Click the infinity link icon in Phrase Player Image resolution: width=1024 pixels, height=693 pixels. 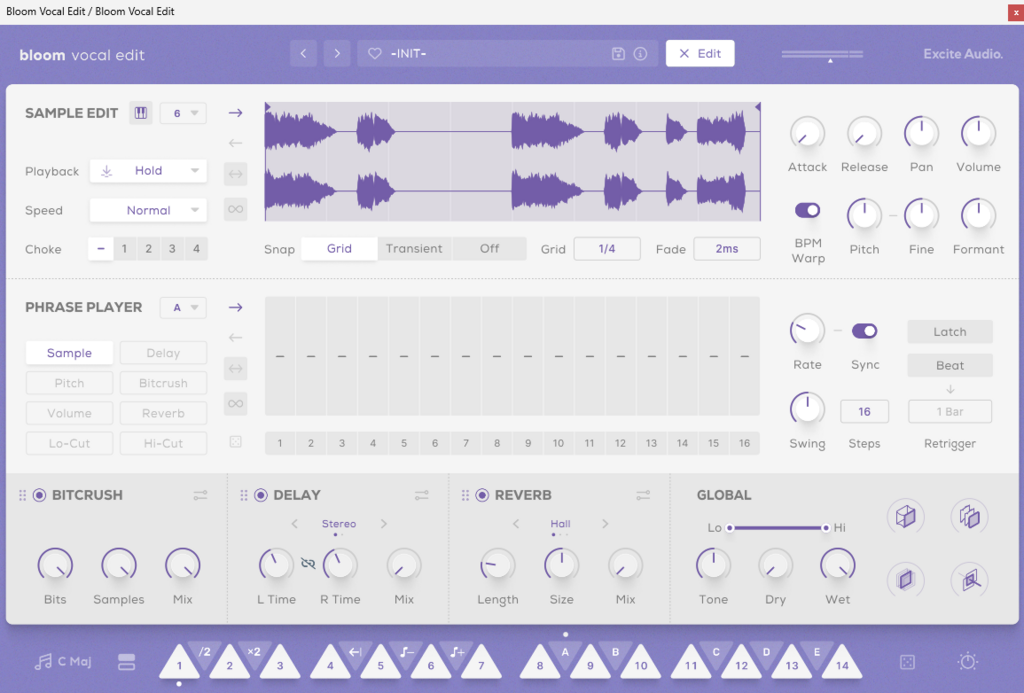pyautogui.click(x=236, y=404)
